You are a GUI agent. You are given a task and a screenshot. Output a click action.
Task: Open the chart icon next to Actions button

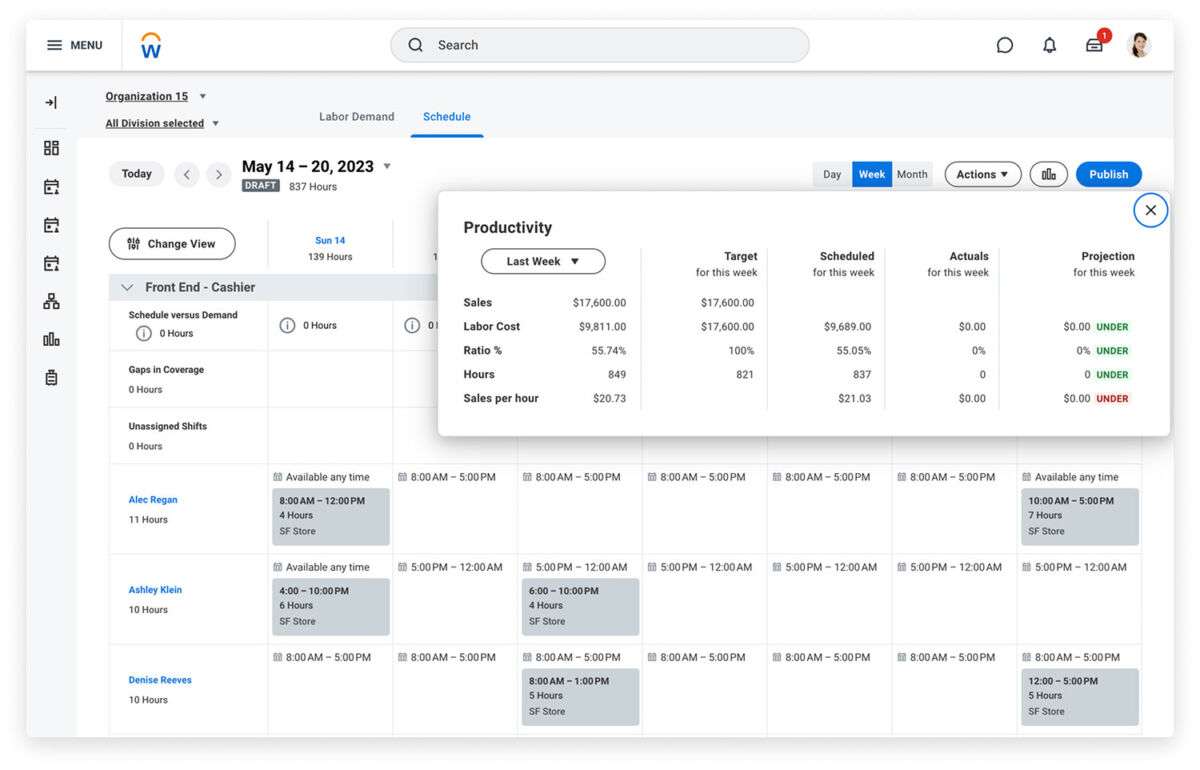click(1046, 173)
